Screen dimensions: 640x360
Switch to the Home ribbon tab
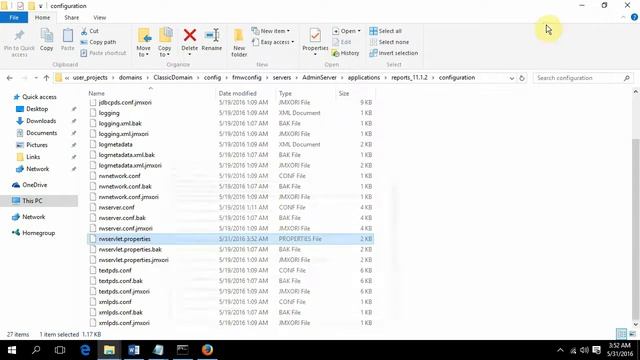coord(42,18)
